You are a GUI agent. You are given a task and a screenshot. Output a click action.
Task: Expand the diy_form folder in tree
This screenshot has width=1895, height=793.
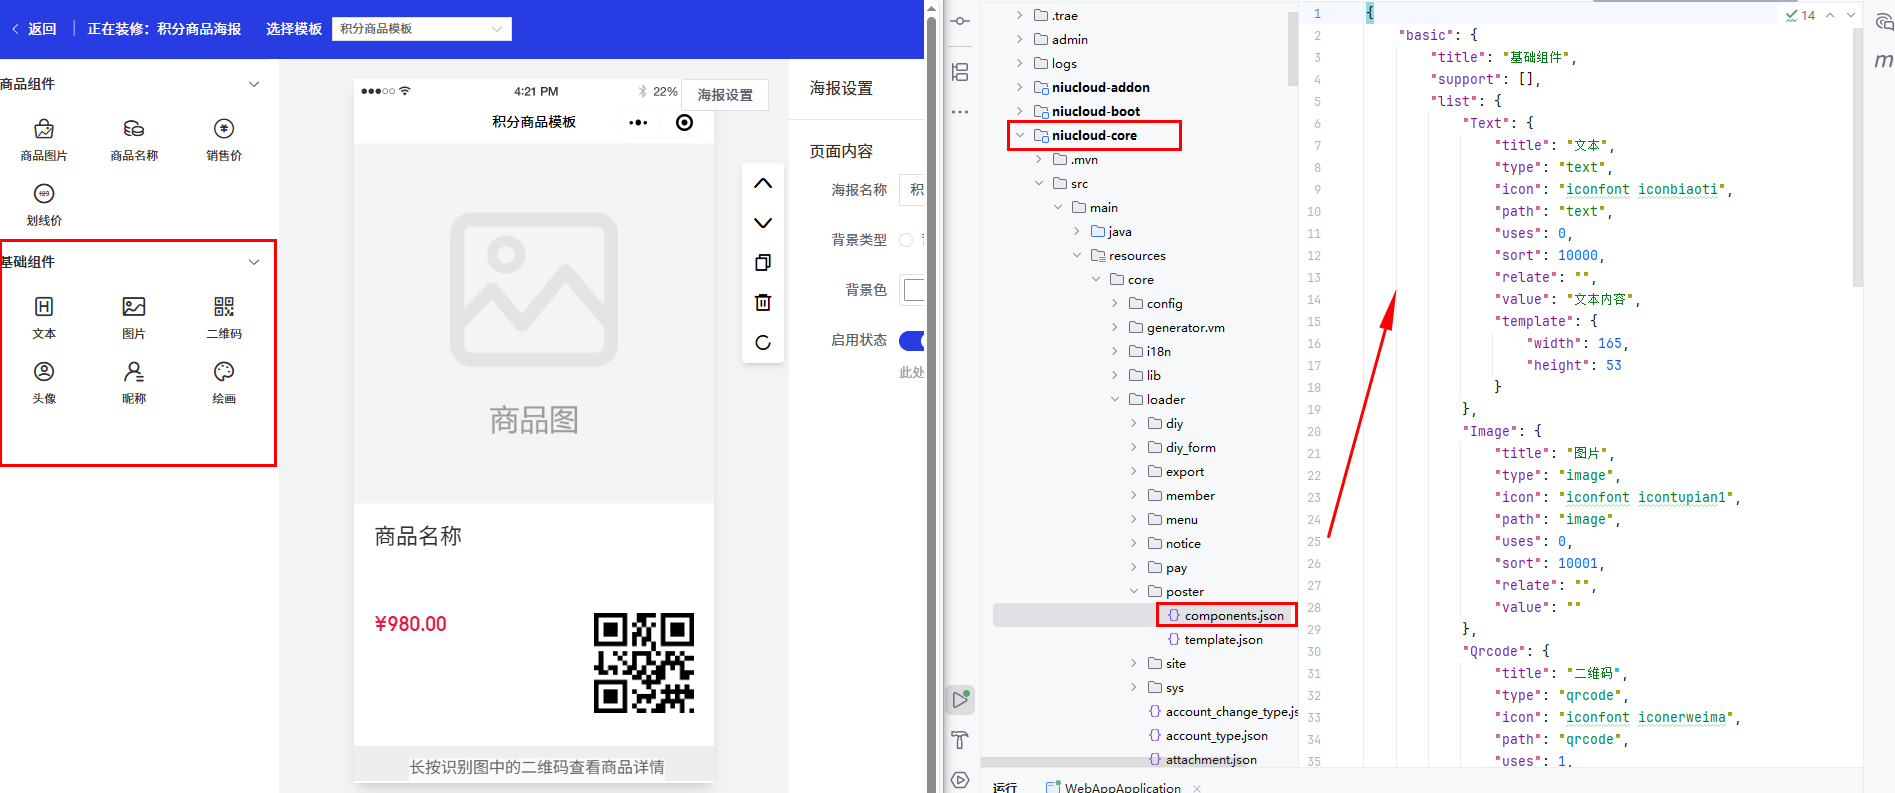point(1134,448)
